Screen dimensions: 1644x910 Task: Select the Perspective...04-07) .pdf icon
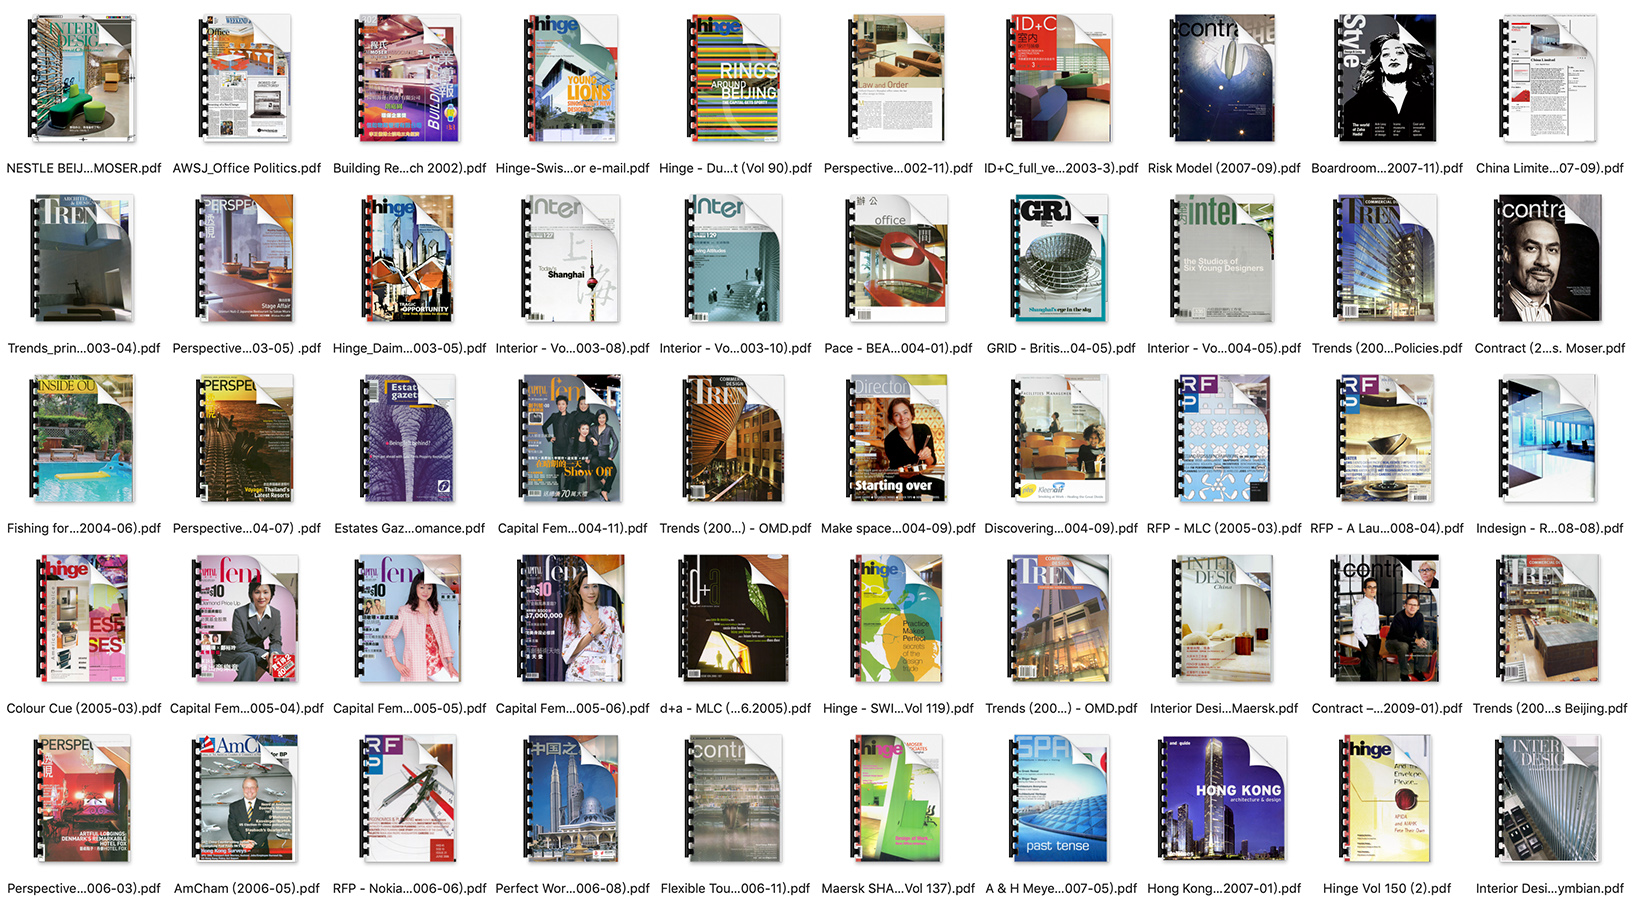click(246, 438)
